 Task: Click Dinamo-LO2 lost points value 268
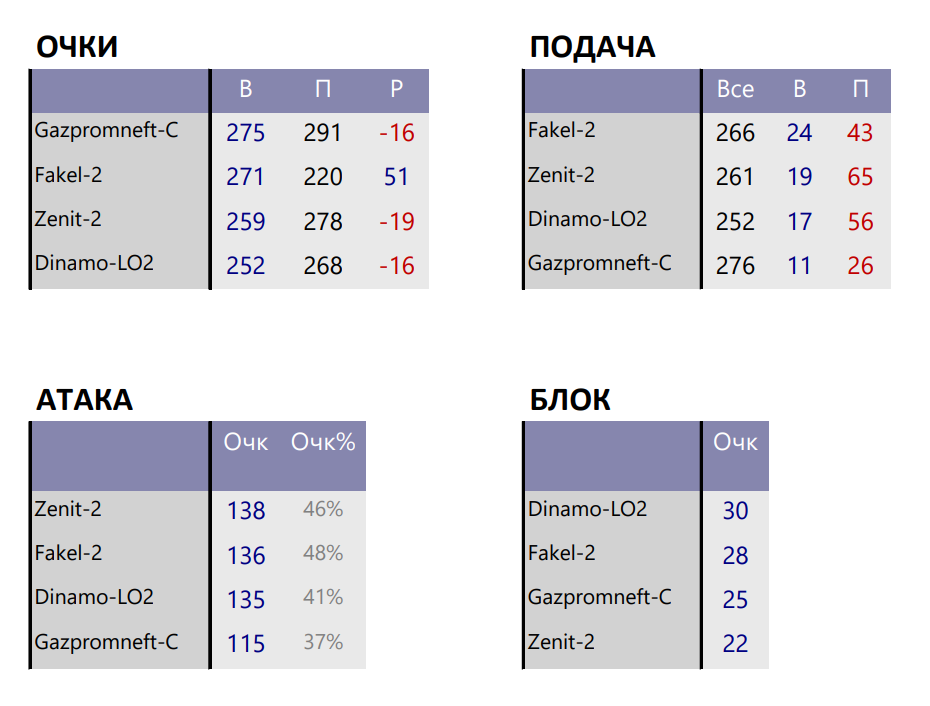click(x=323, y=266)
